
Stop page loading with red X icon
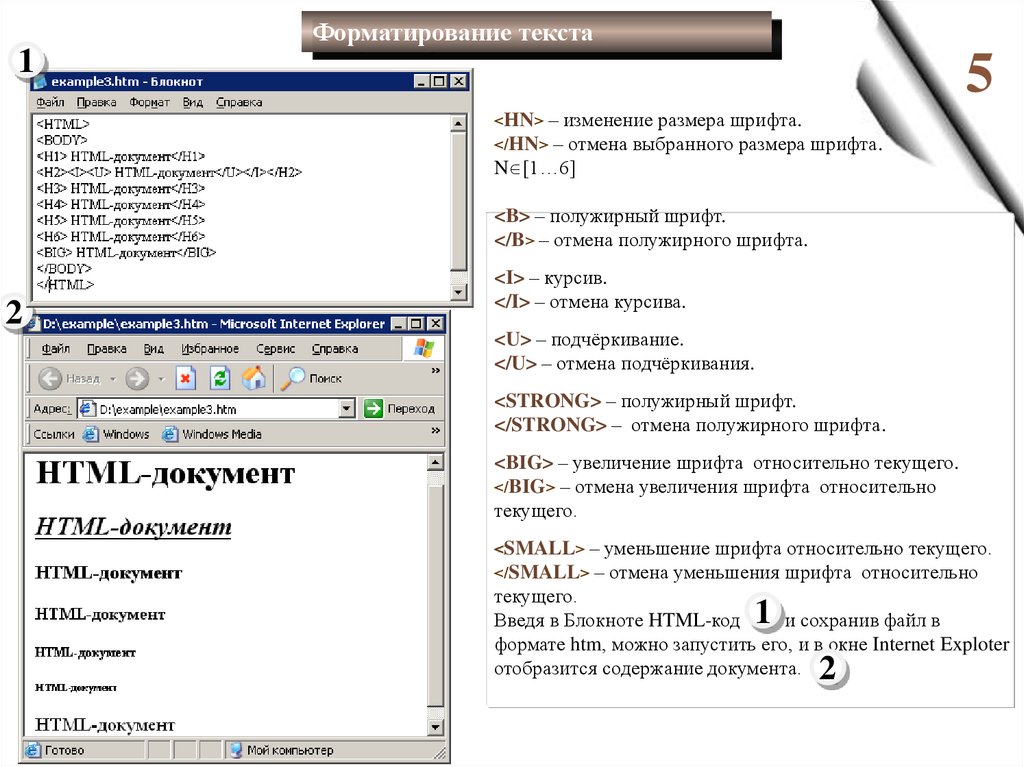click(x=185, y=378)
